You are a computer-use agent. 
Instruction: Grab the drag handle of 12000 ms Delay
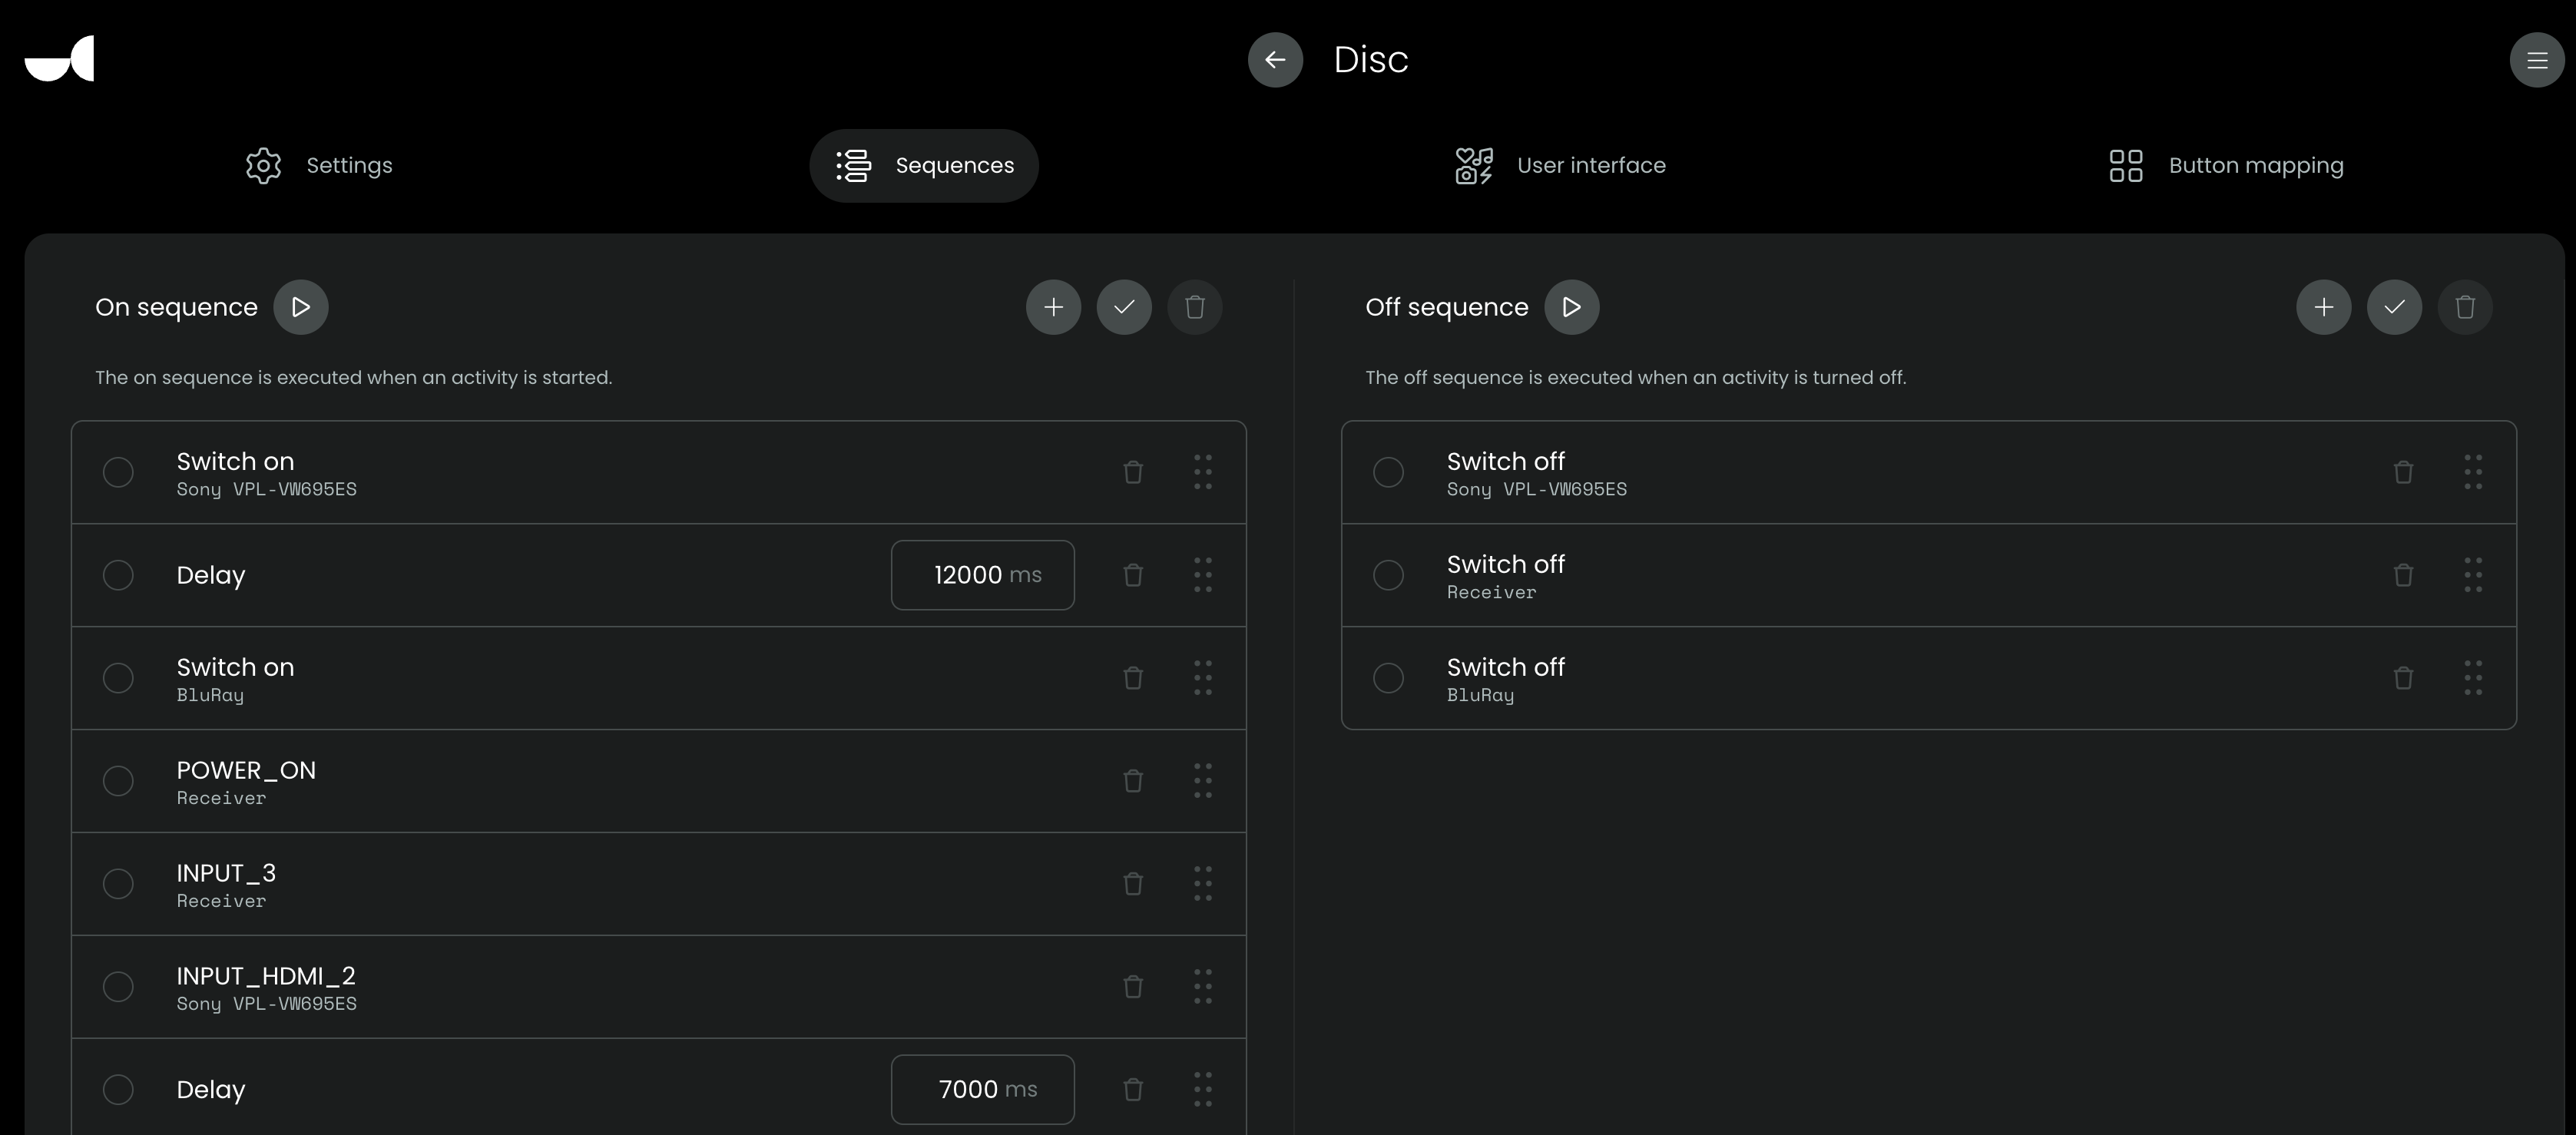click(1203, 575)
